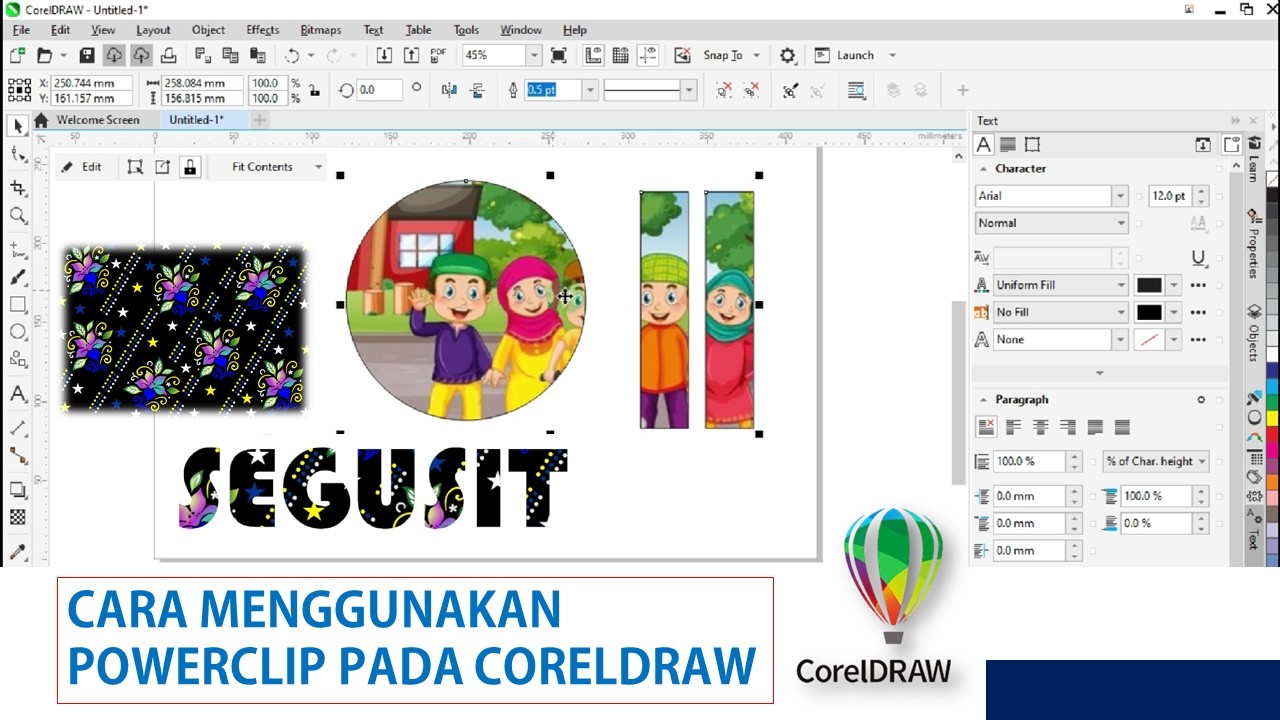The width and height of the screenshot is (1280, 720).
Task: Select the Connector tool
Action: coord(18,455)
